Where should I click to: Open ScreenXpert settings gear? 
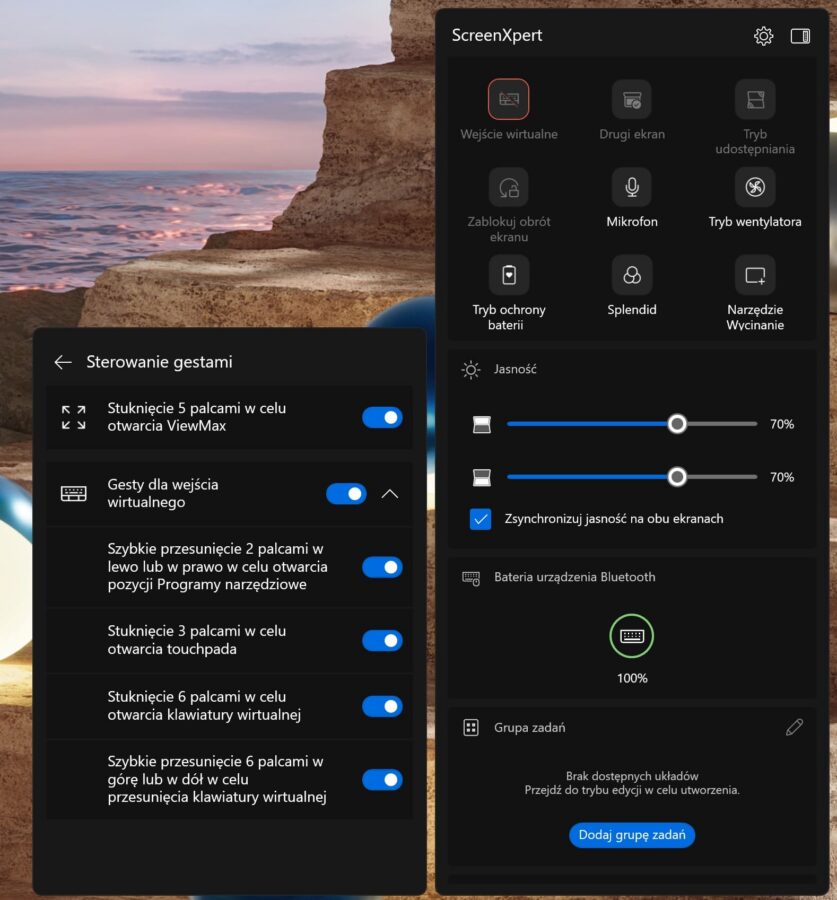pyautogui.click(x=763, y=36)
